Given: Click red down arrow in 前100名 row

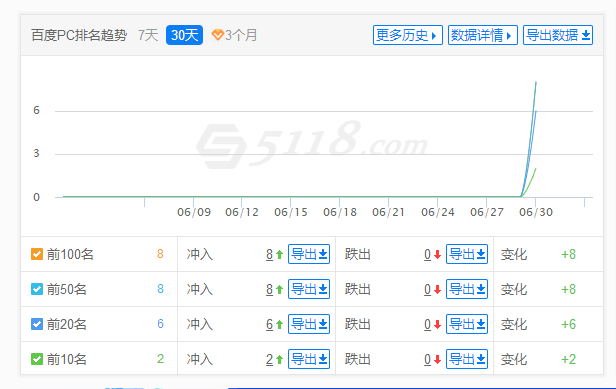Looking at the screenshot, I should (x=437, y=255).
